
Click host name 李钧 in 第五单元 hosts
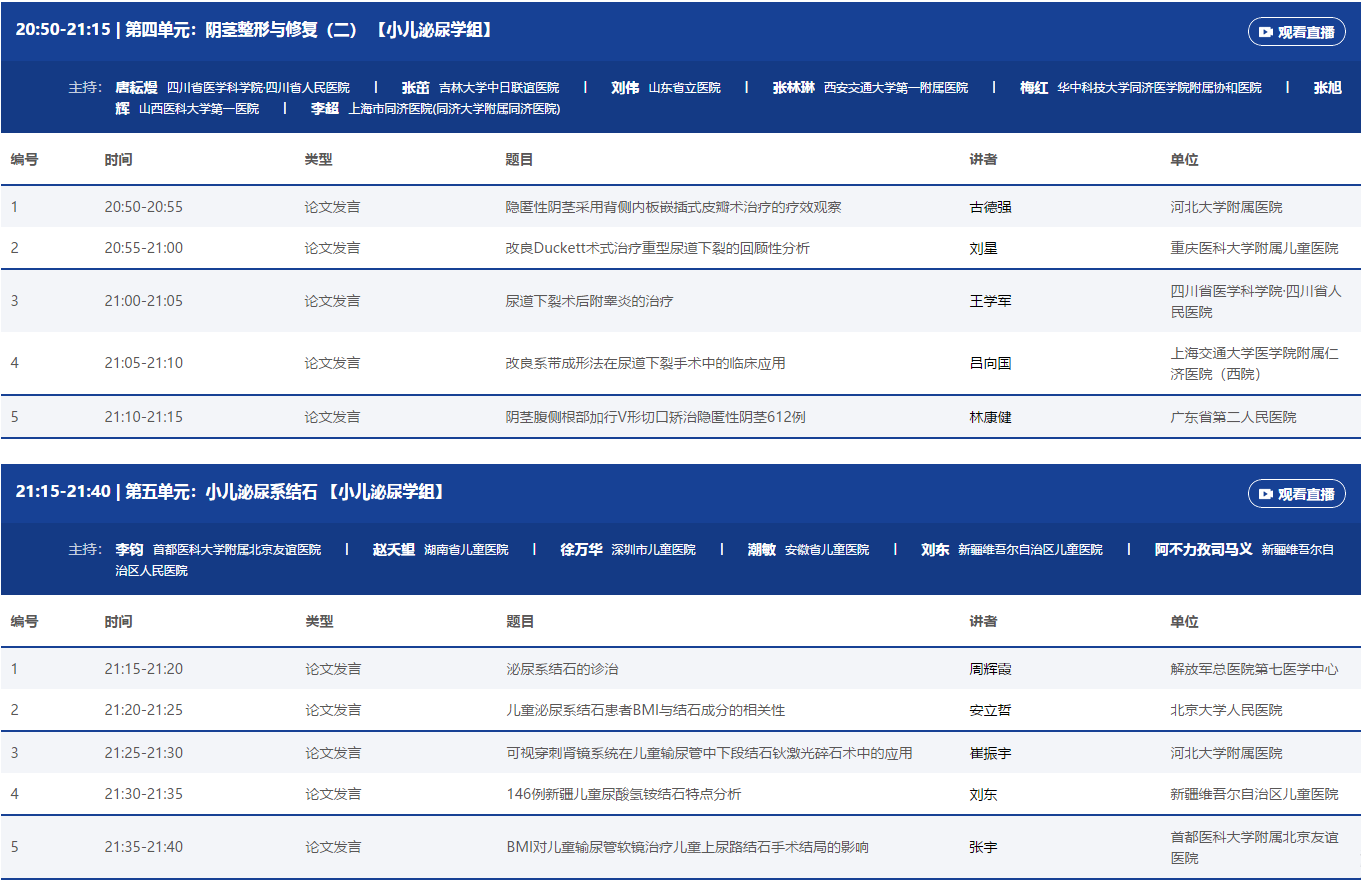[129, 550]
